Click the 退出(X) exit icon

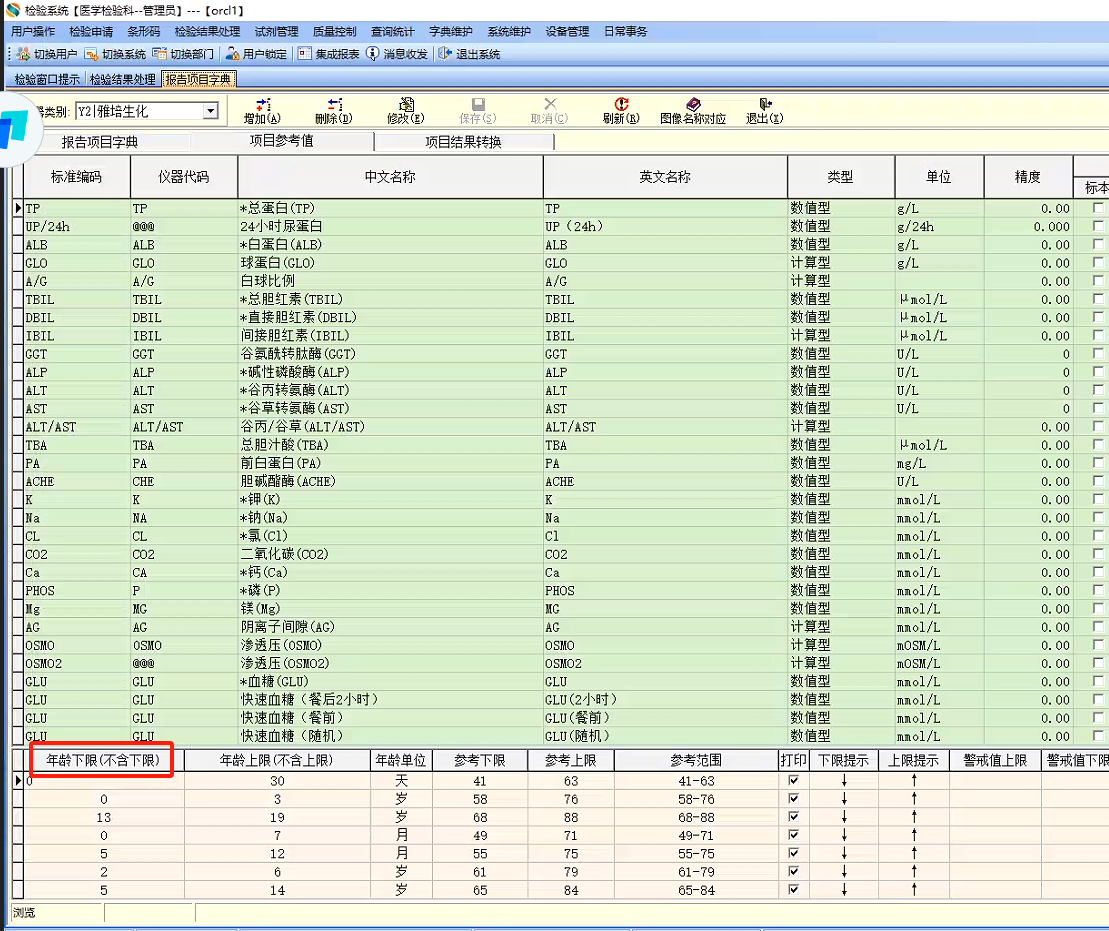pyautogui.click(x=765, y=105)
